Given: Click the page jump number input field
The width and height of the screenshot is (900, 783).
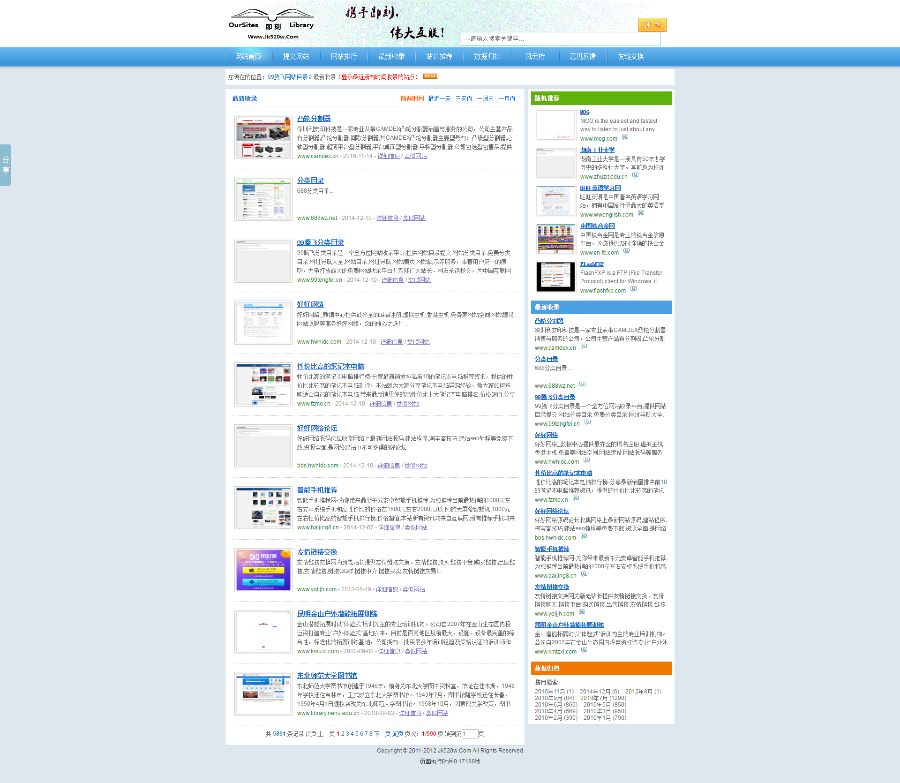Looking at the screenshot, I should click(470, 734).
